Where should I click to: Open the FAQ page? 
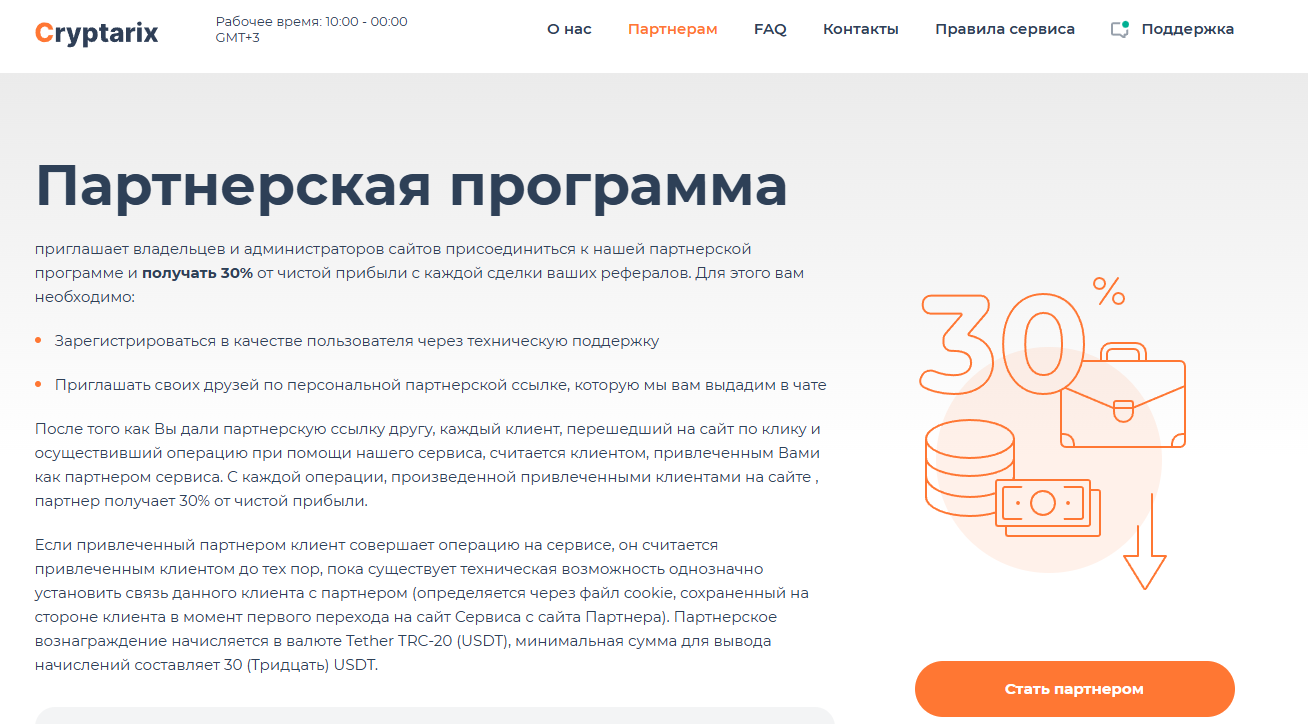pos(770,29)
